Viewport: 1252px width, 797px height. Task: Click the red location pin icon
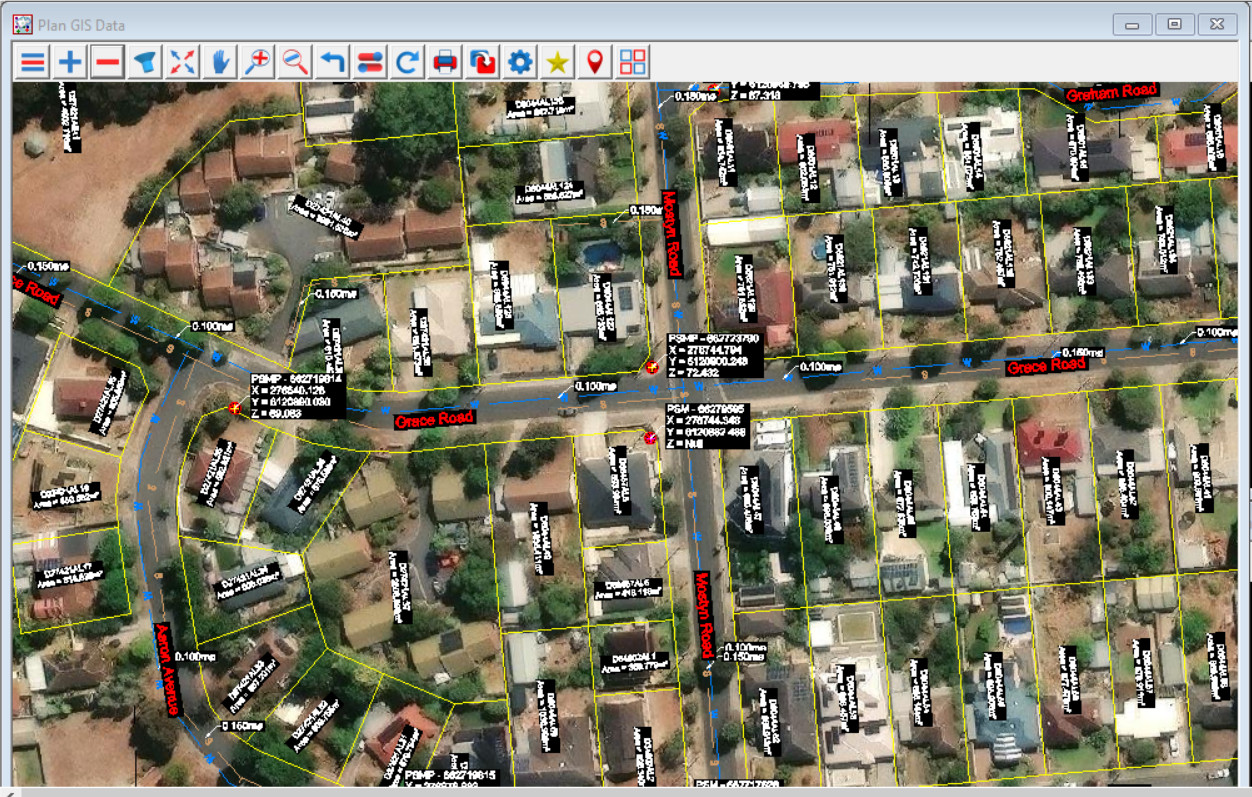pyautogui.click(x=595, y=62)
